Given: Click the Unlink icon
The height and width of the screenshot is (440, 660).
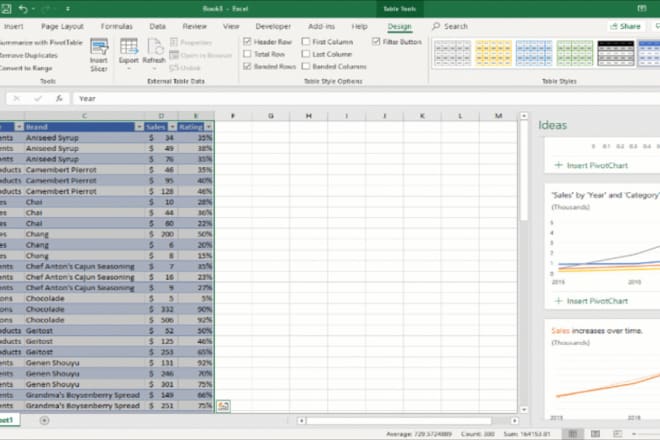Looking at the screenshot, I should tap(174, 68).
